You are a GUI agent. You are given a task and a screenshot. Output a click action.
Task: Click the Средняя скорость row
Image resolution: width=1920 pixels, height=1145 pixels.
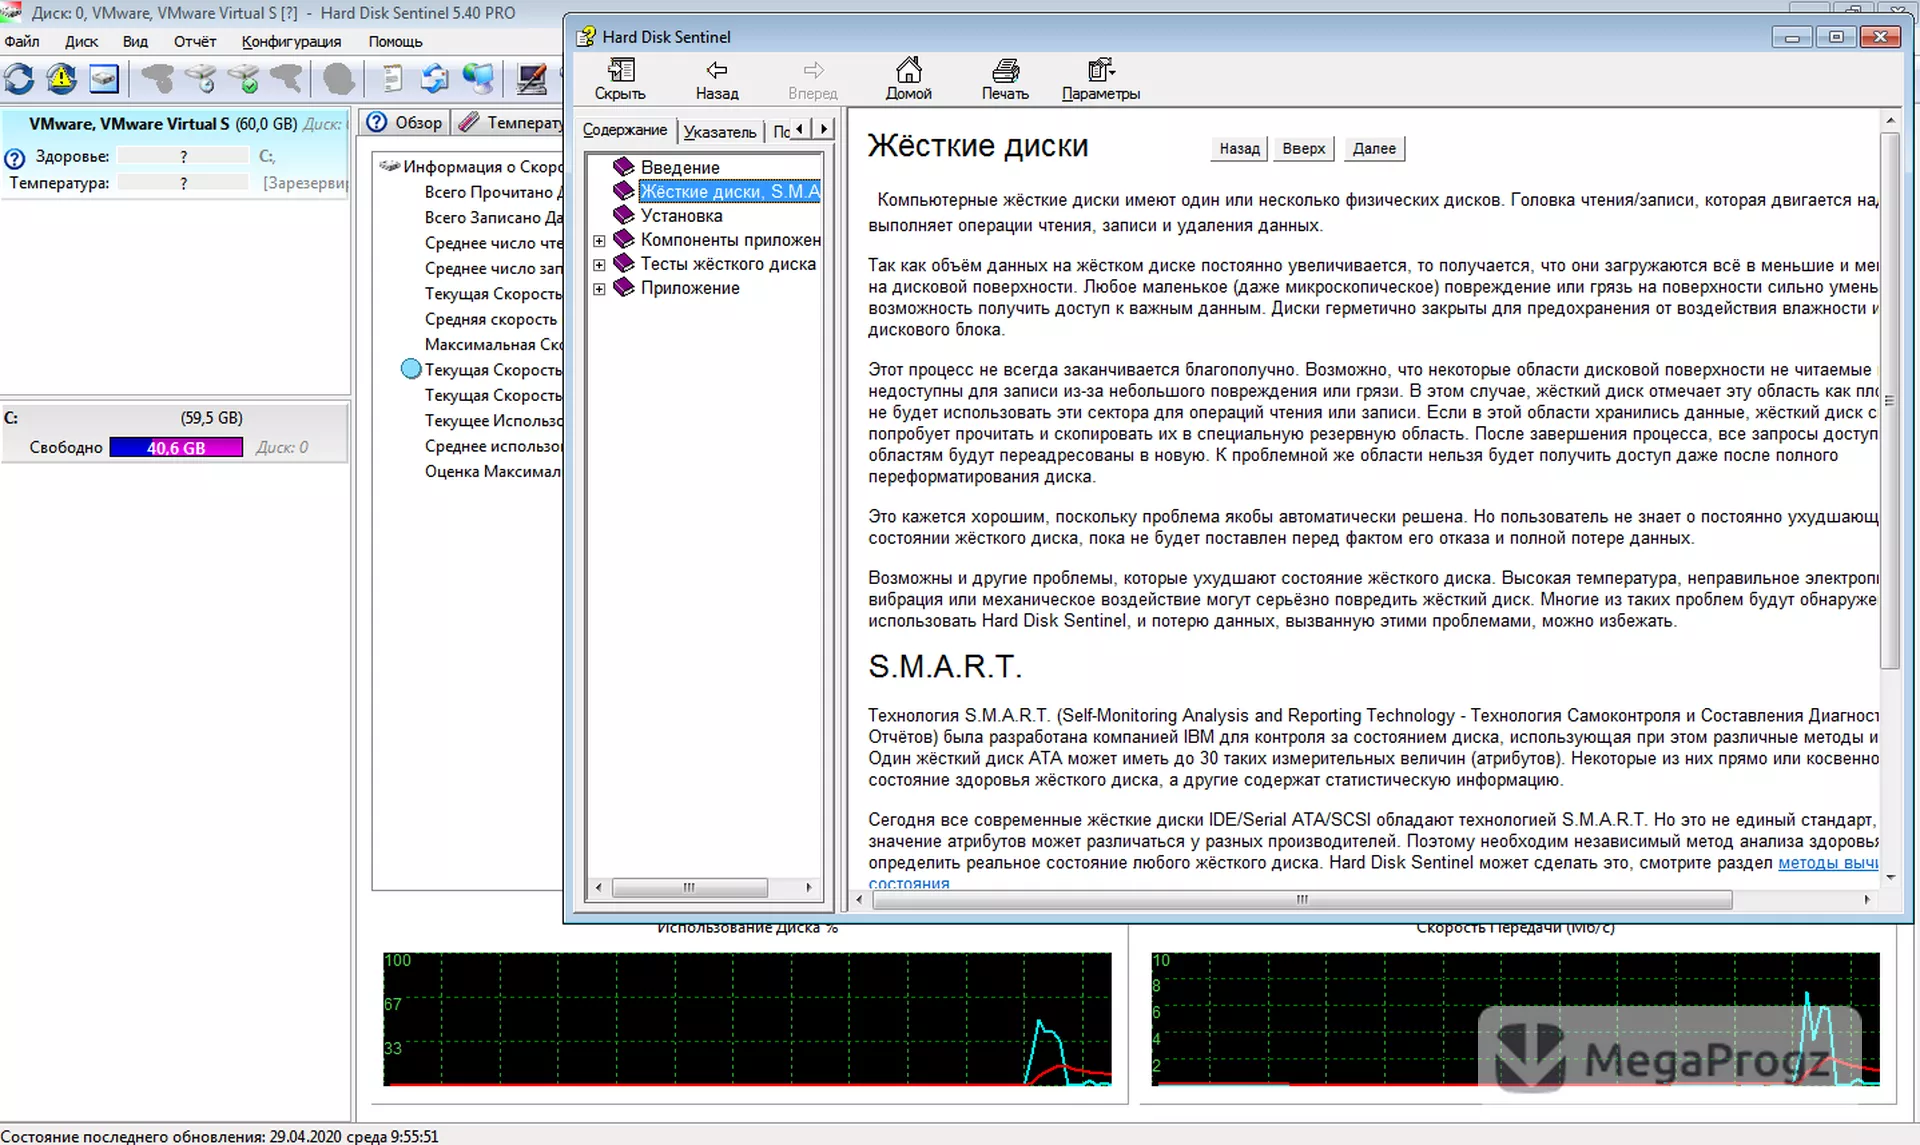point(490,319)
